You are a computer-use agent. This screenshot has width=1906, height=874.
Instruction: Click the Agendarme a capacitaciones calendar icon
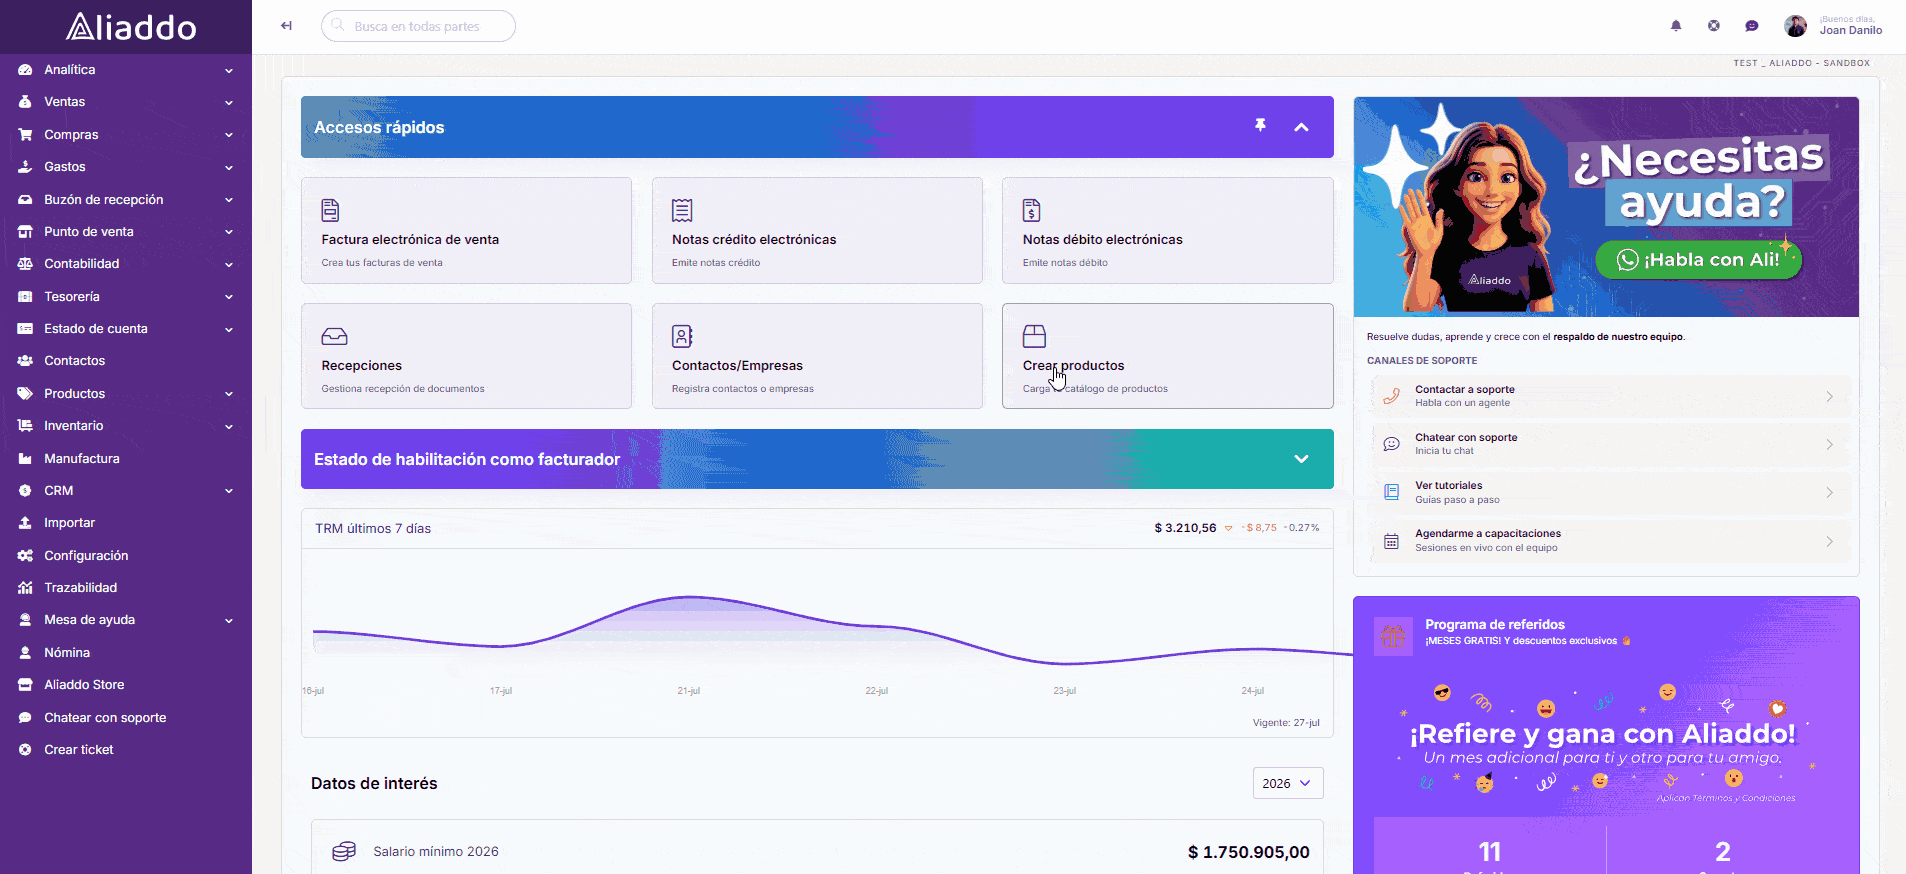[1391, 541]
